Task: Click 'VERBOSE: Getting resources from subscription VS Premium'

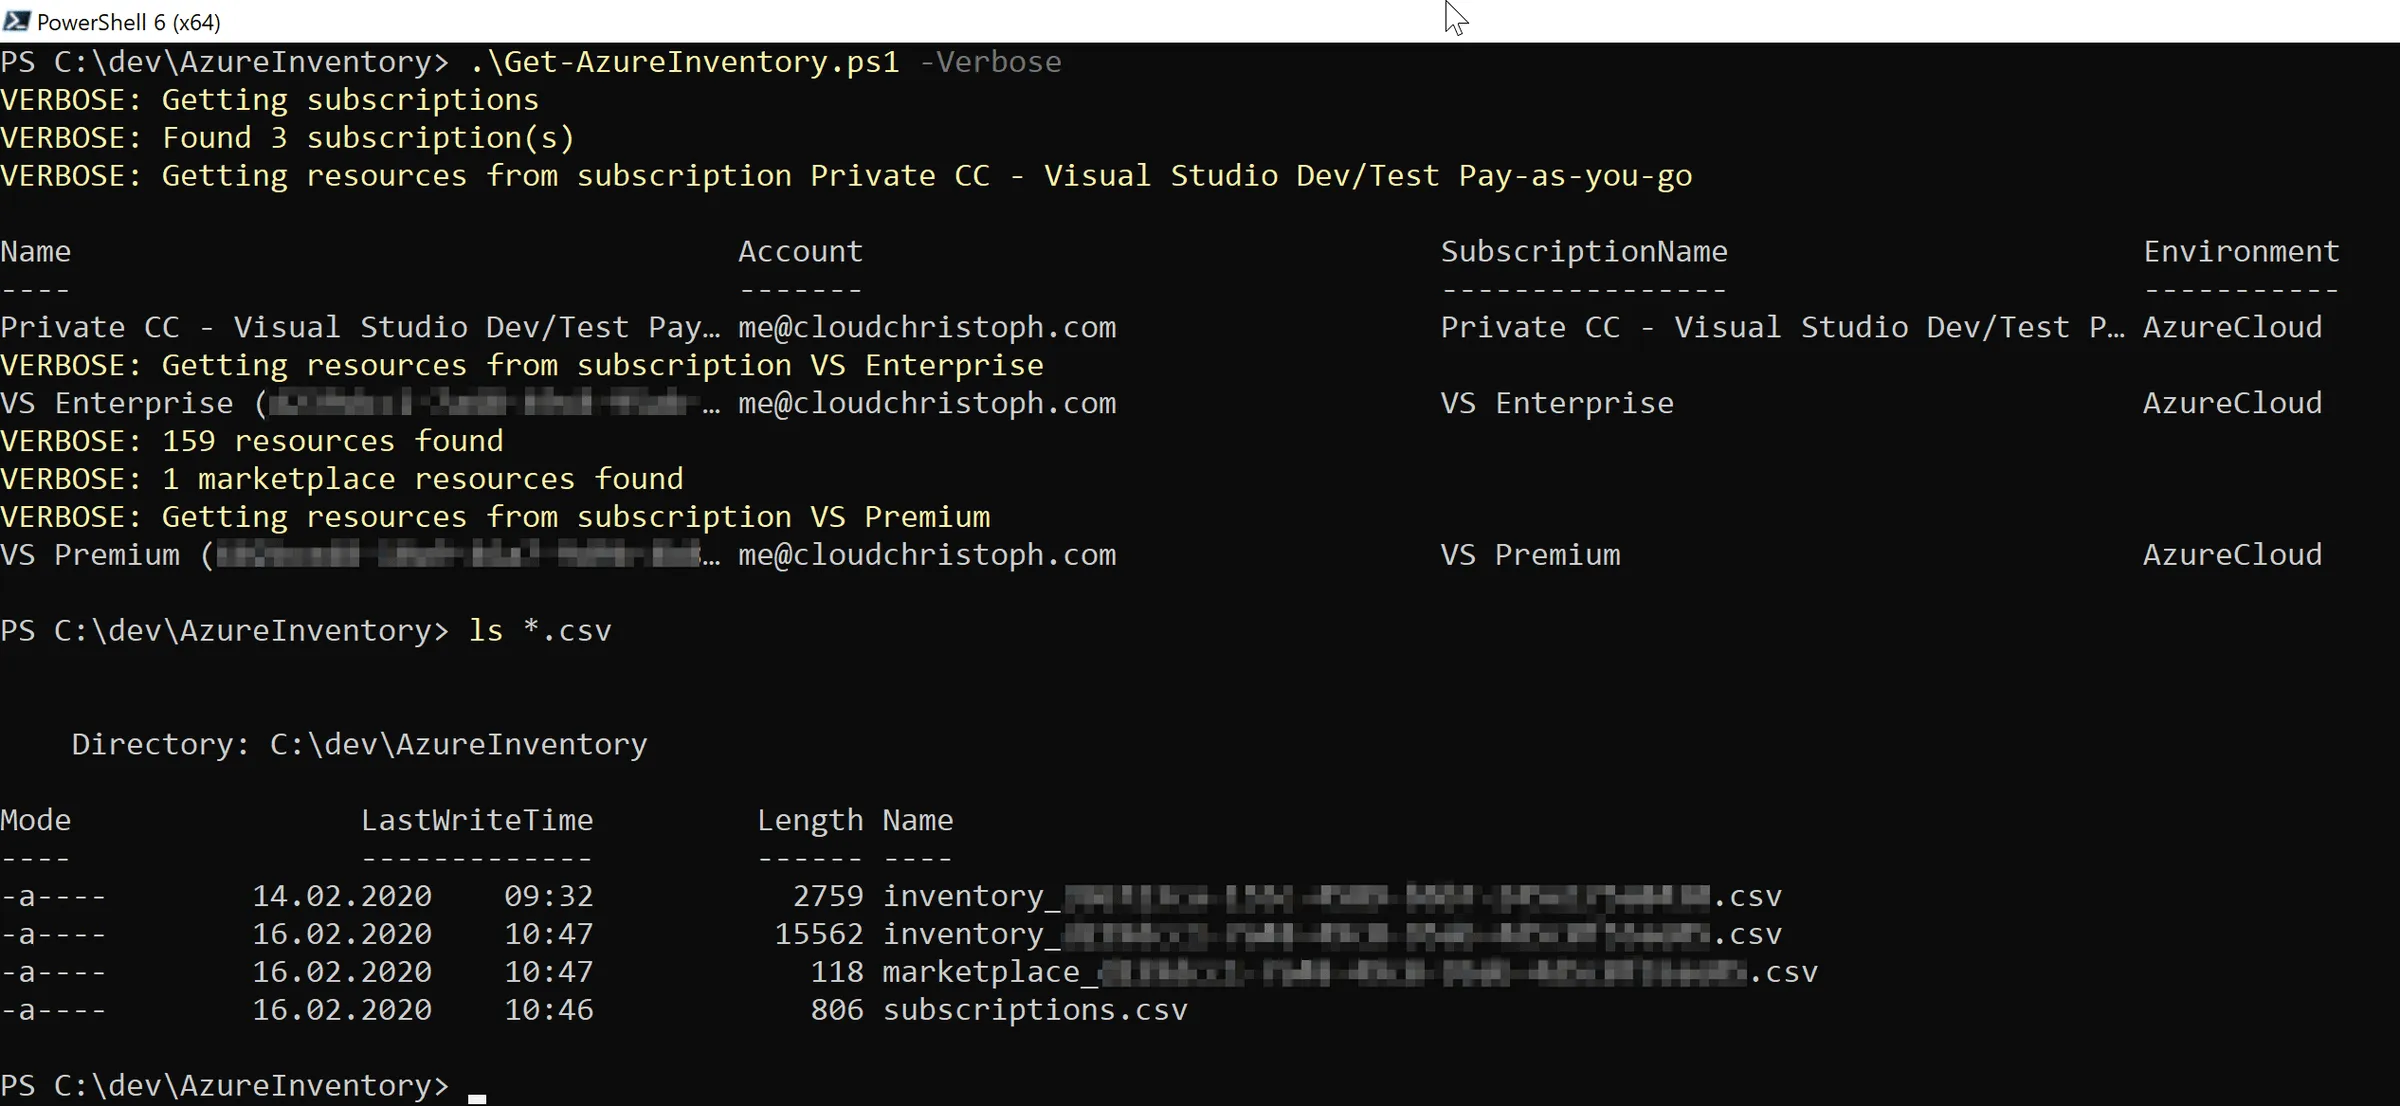Action: pos(495,517)
